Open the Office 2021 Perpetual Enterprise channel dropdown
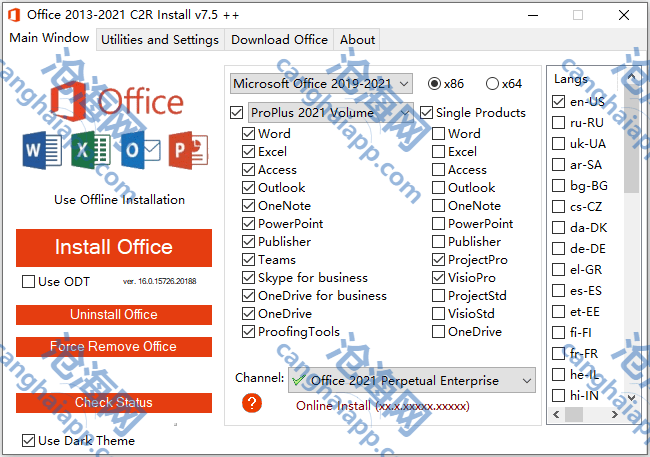650x457 pixels. tap(411, 381)
